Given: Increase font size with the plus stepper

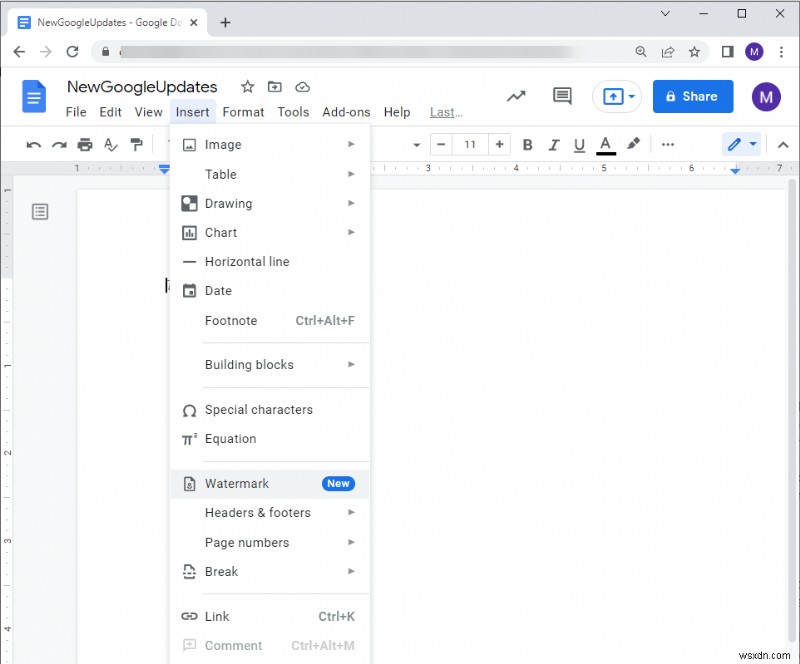Looking at the screenshot, I should pyautogui.click(x=499, y=144).
